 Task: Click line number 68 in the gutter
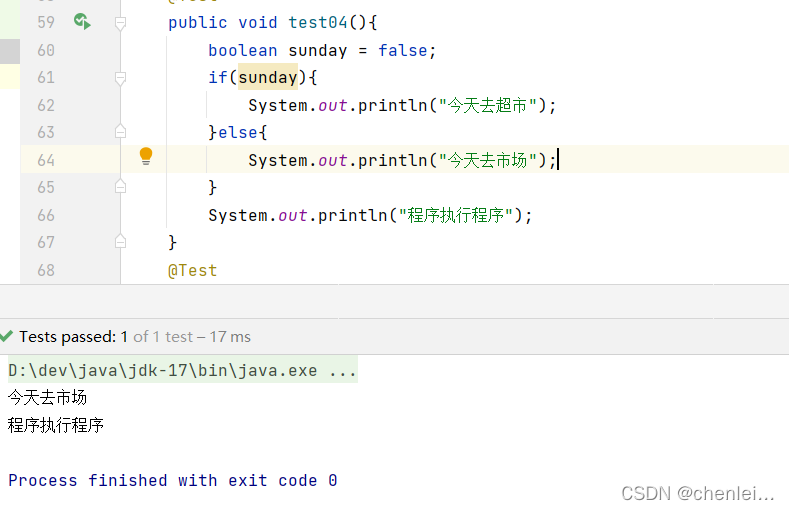(x=46, y=270)
